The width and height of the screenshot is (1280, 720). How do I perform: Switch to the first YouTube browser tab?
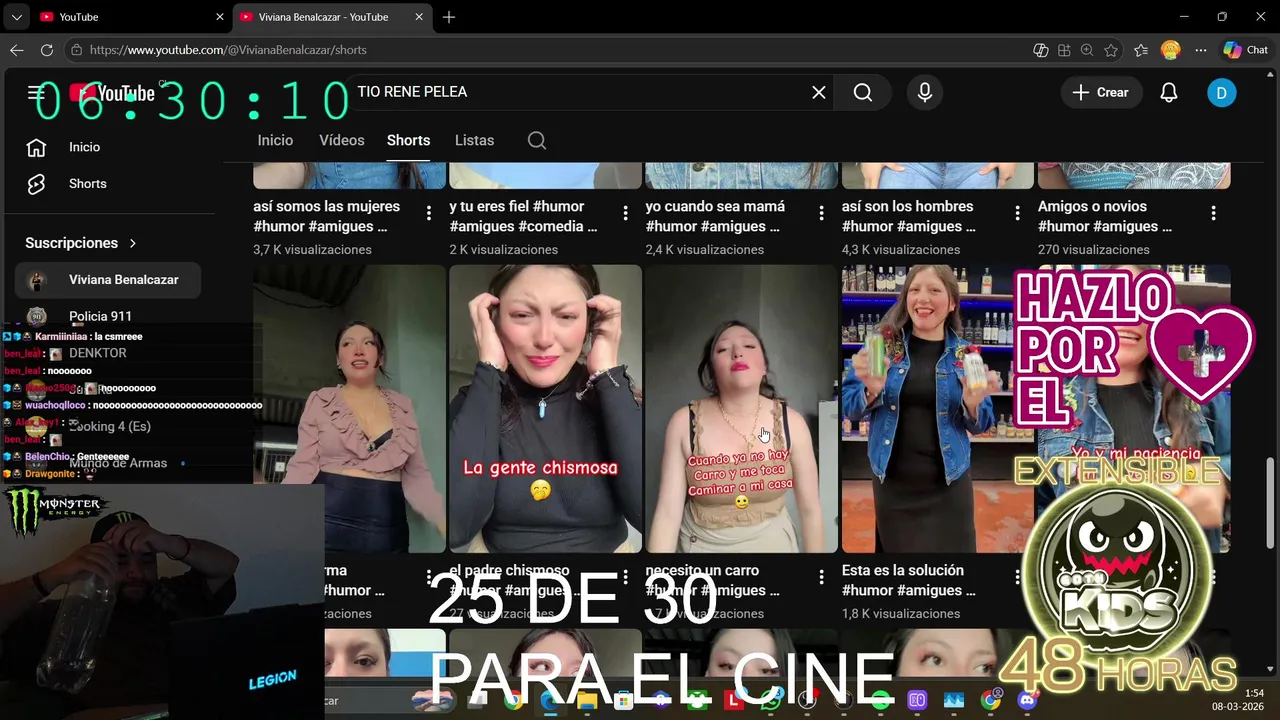pos(130,17)
